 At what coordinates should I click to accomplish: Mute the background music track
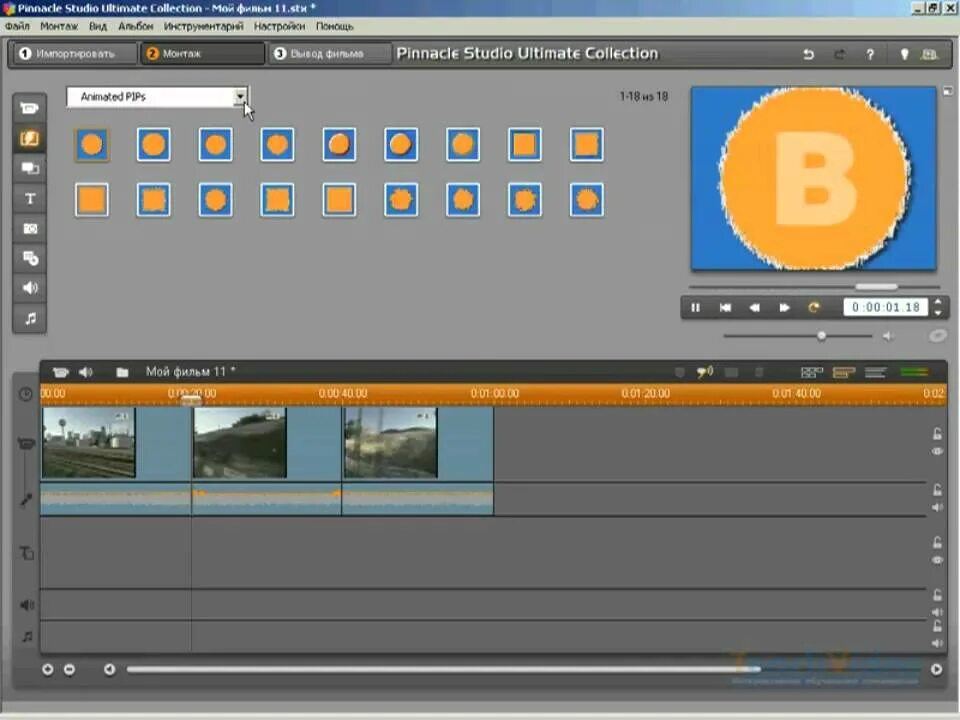coord(937,643)
